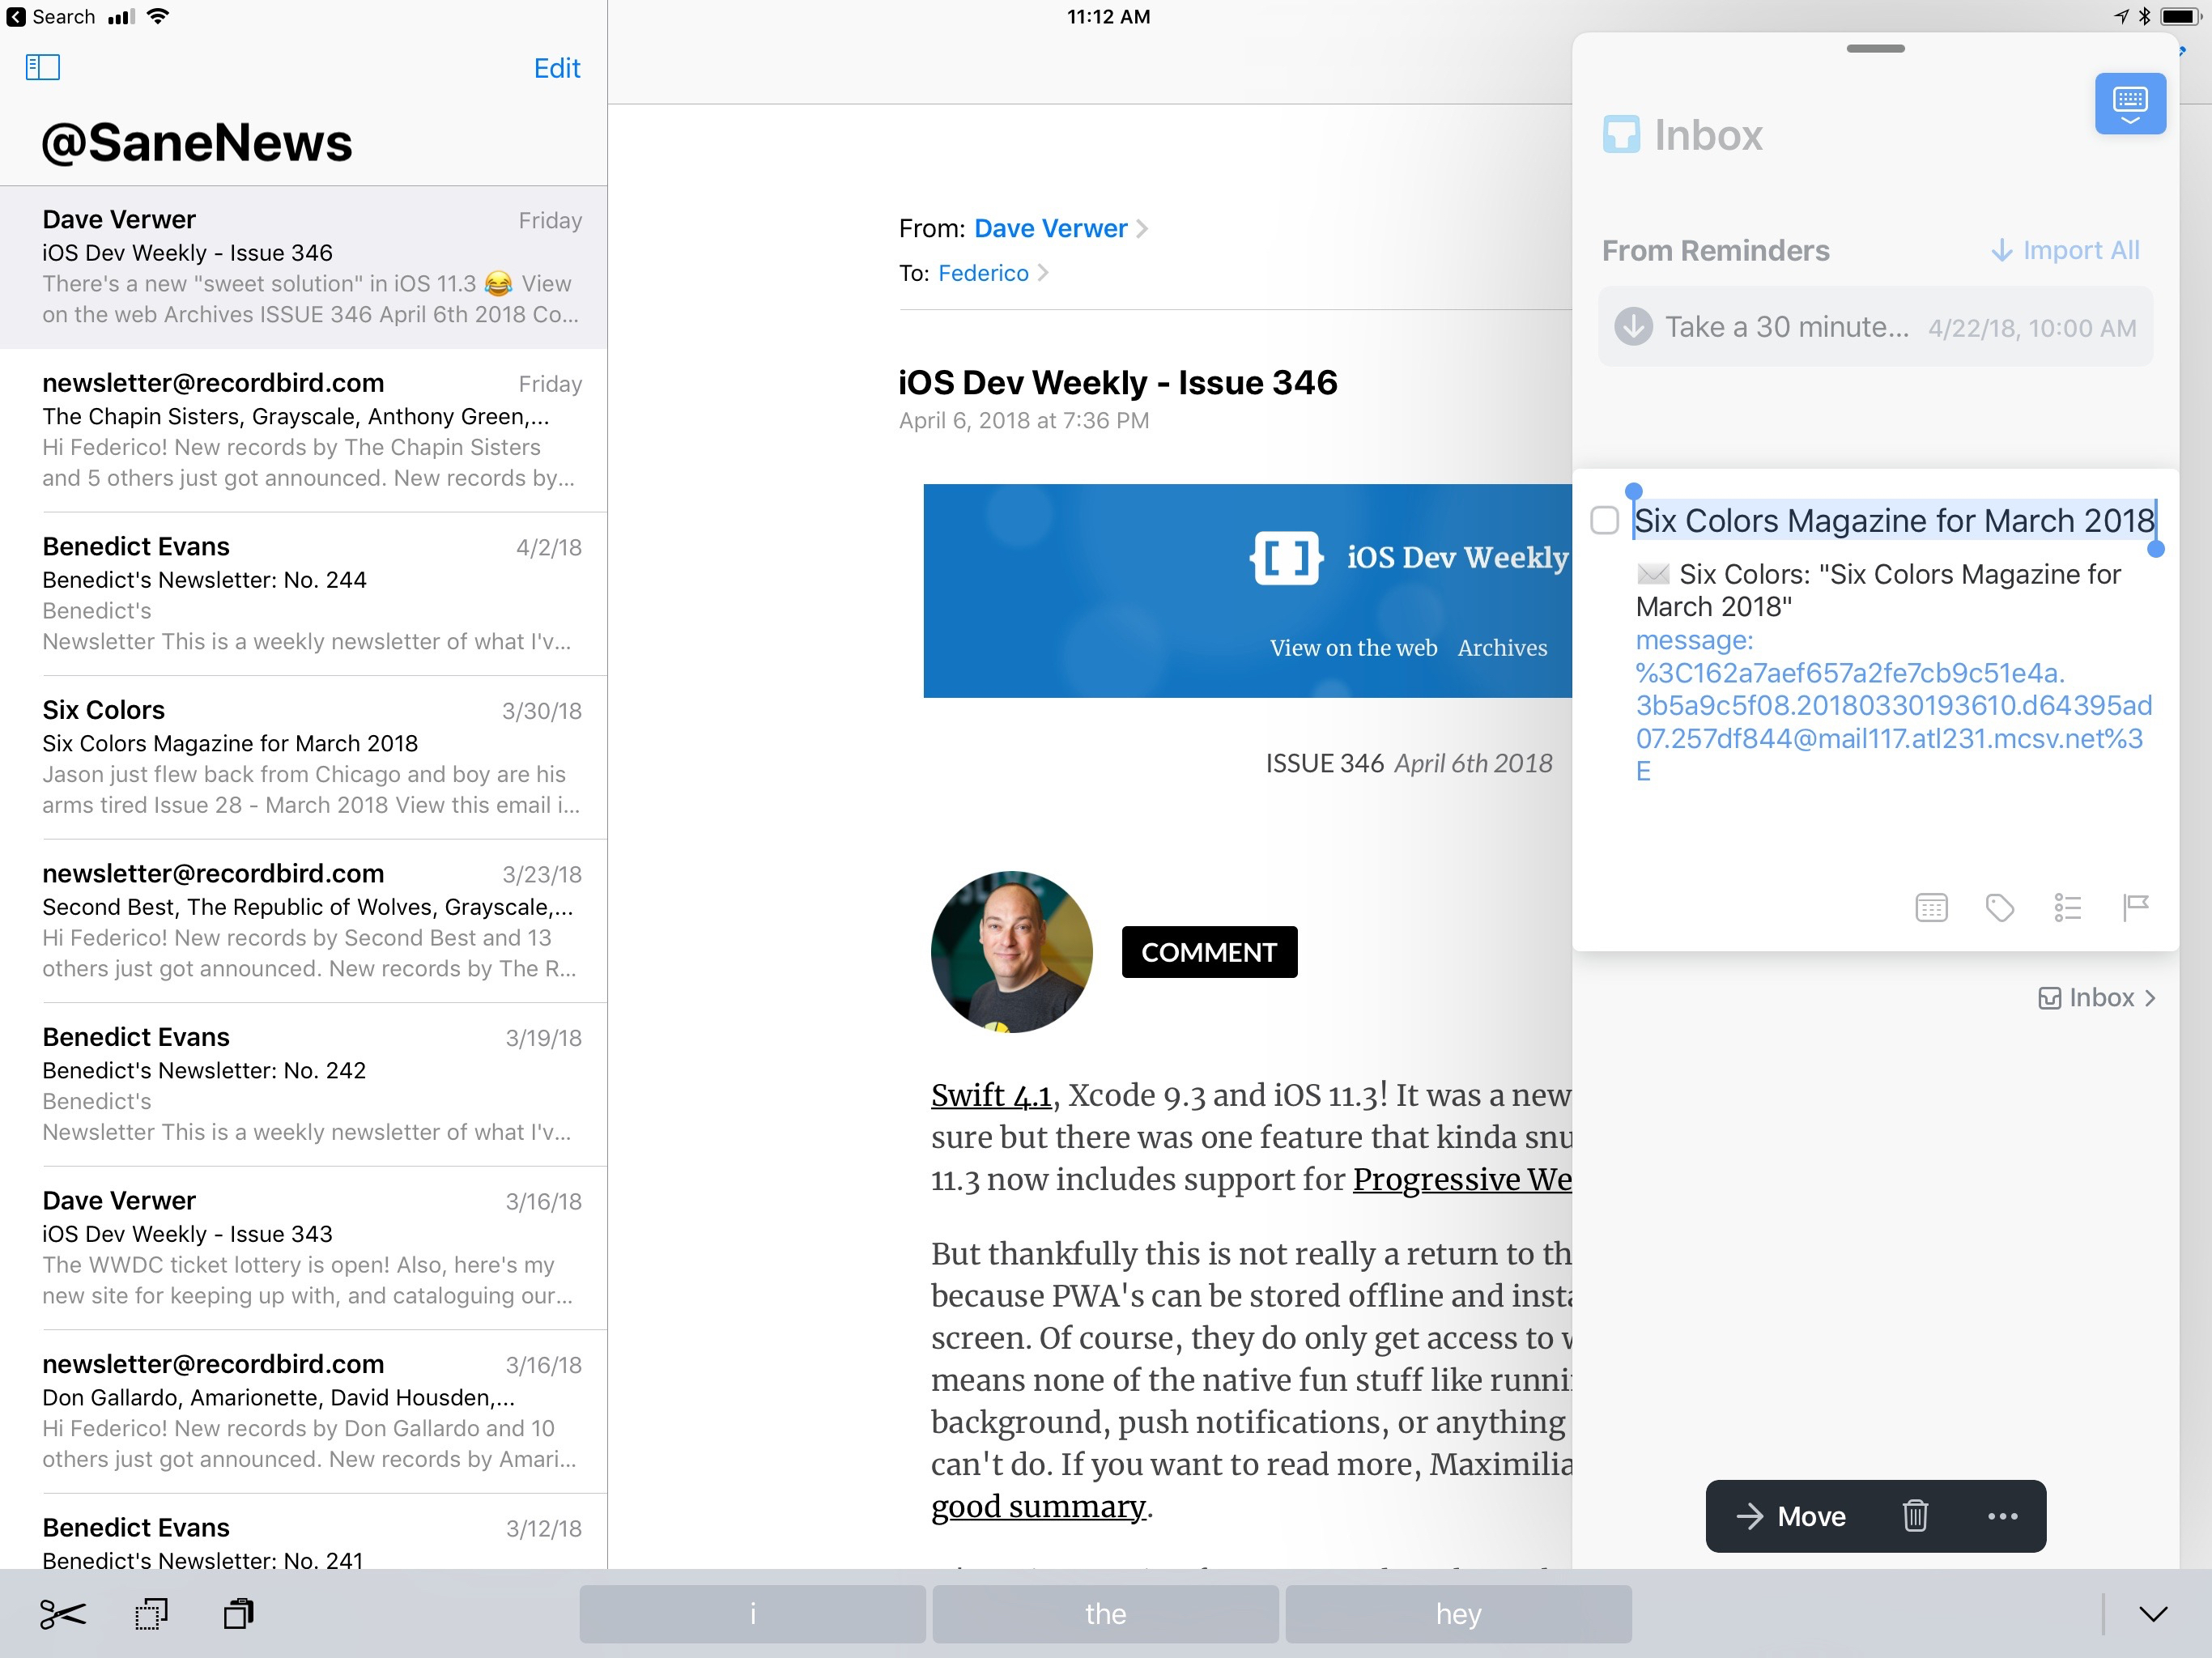Import the 'Take a 30 minute' reminder
The height and width of the screenshot is (1658, 2212).
[1633, 327]
